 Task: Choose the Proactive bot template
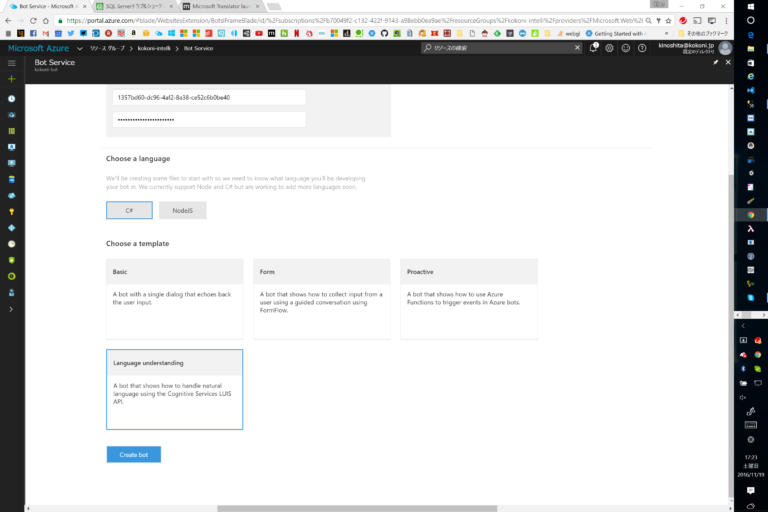pos(469,299)
